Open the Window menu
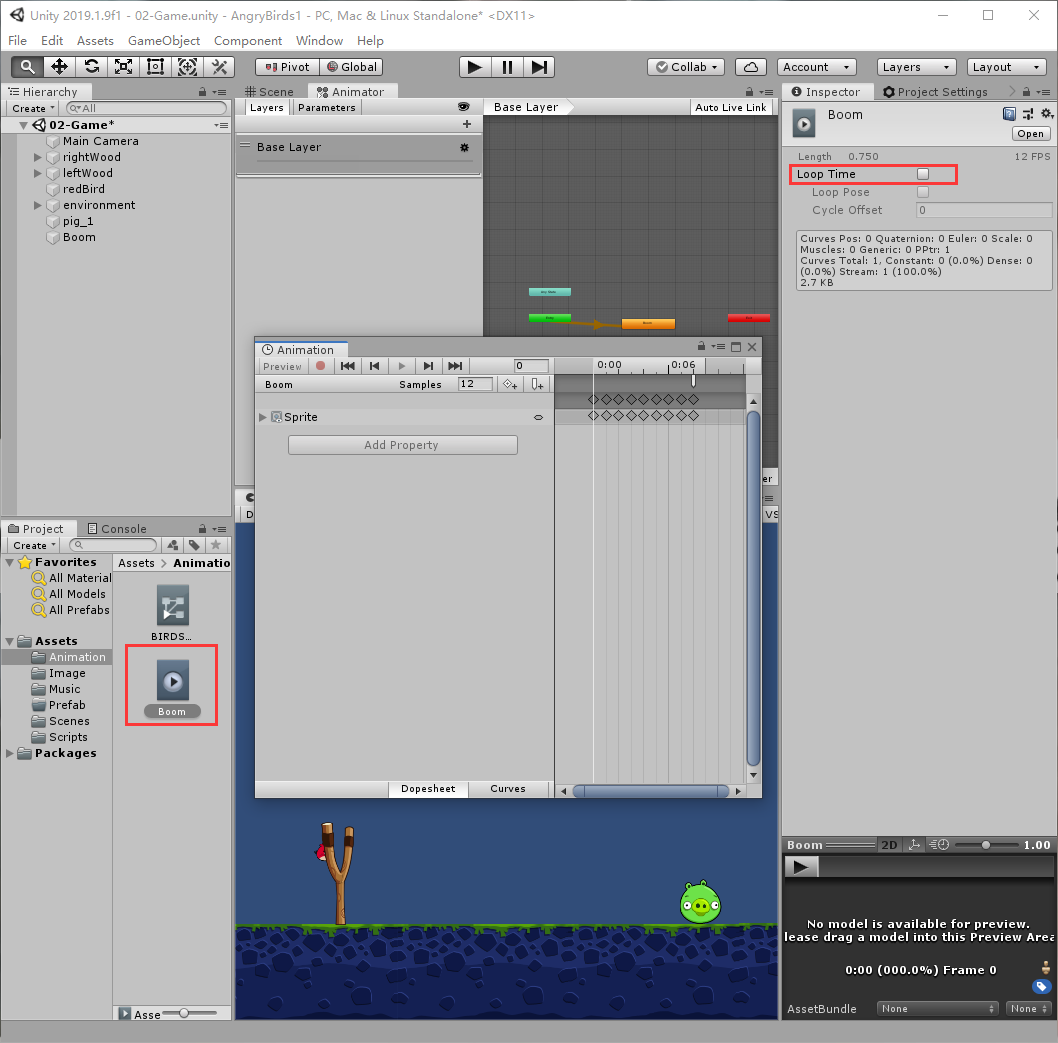This screenshot has height=1043, width=1058. click(319, 40)
